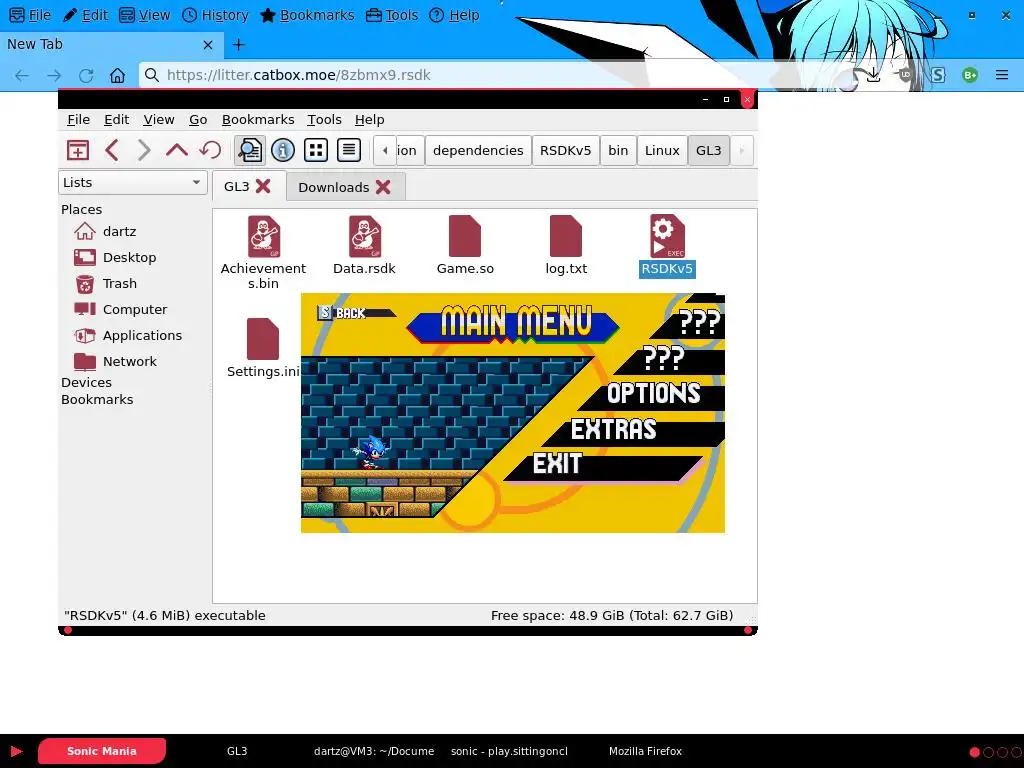Select the Data.rsdk file icon
The height and width of the screenshot is (768, 1024).
(364, 236)
